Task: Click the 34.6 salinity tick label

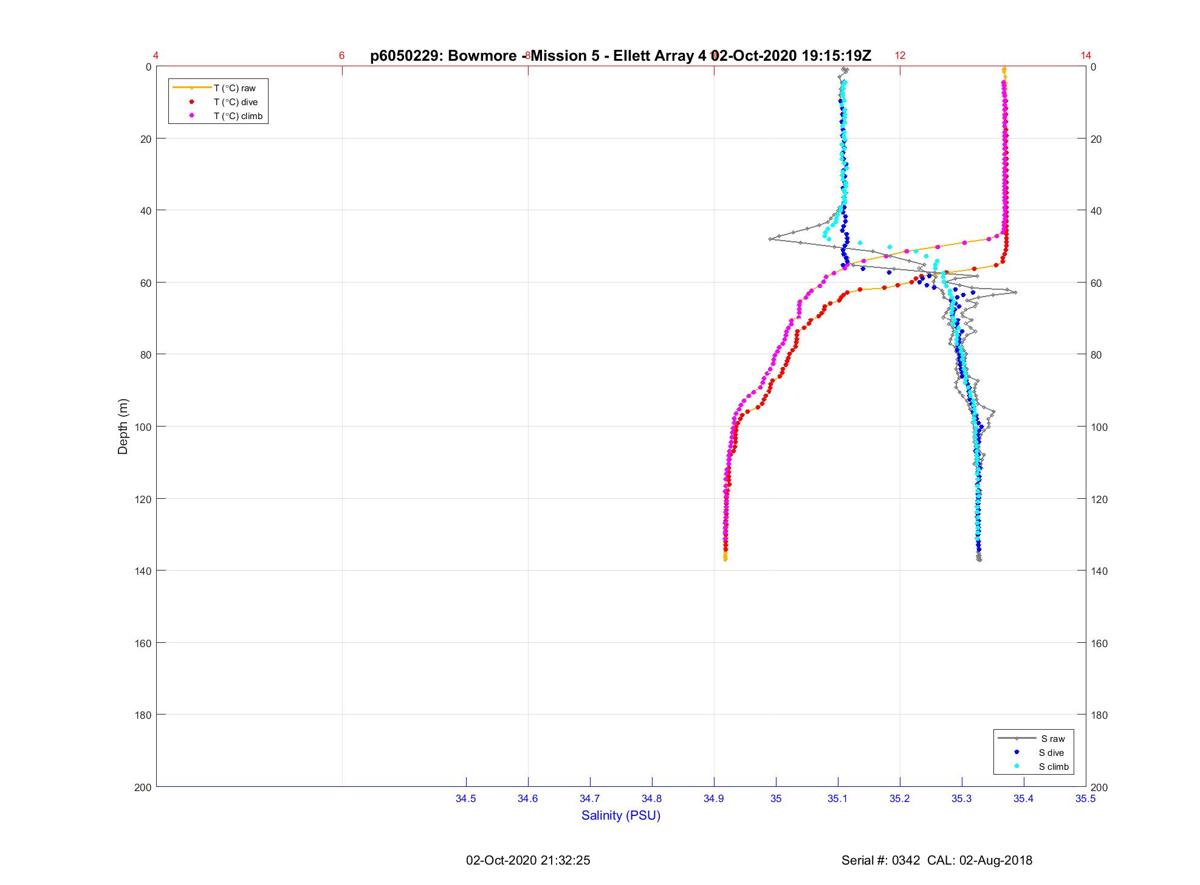Action: pos(528,799)
